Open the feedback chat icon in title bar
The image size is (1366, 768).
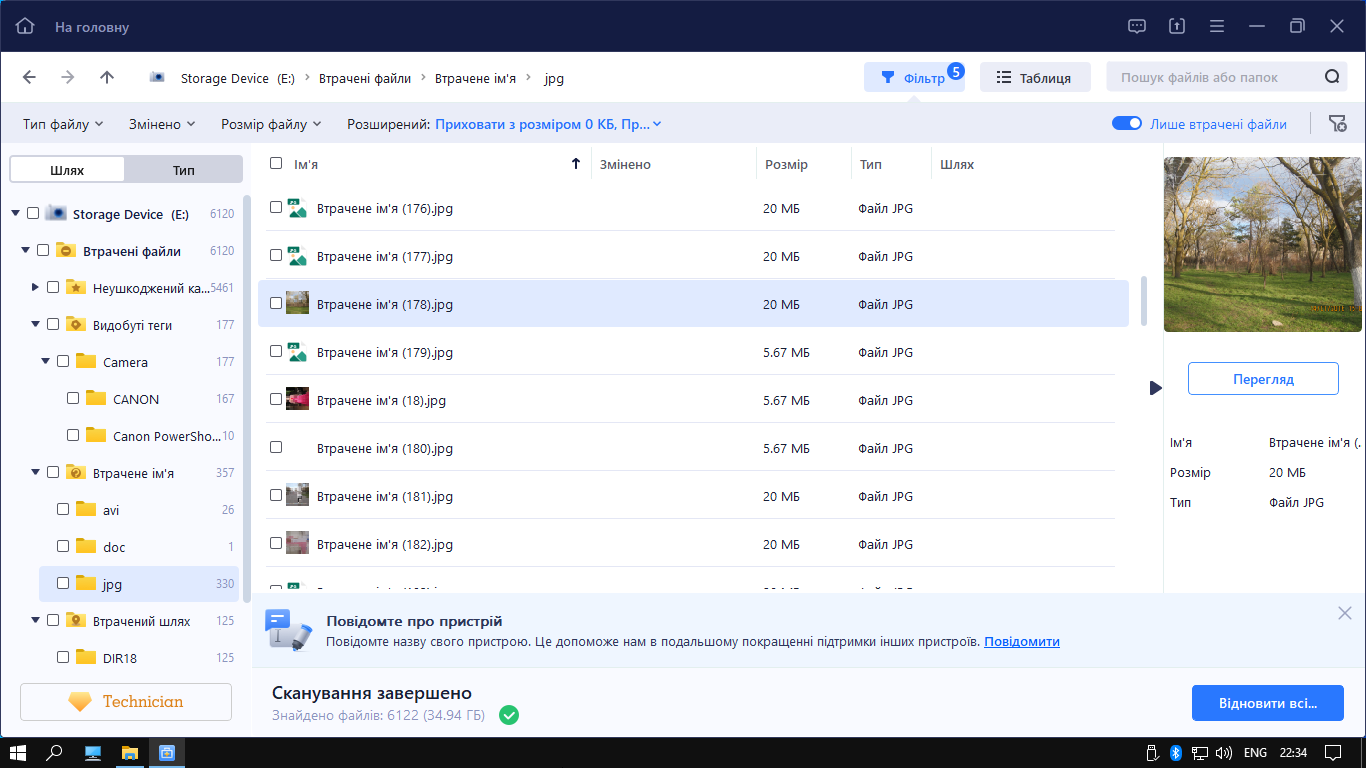(x=1137, y=27)
